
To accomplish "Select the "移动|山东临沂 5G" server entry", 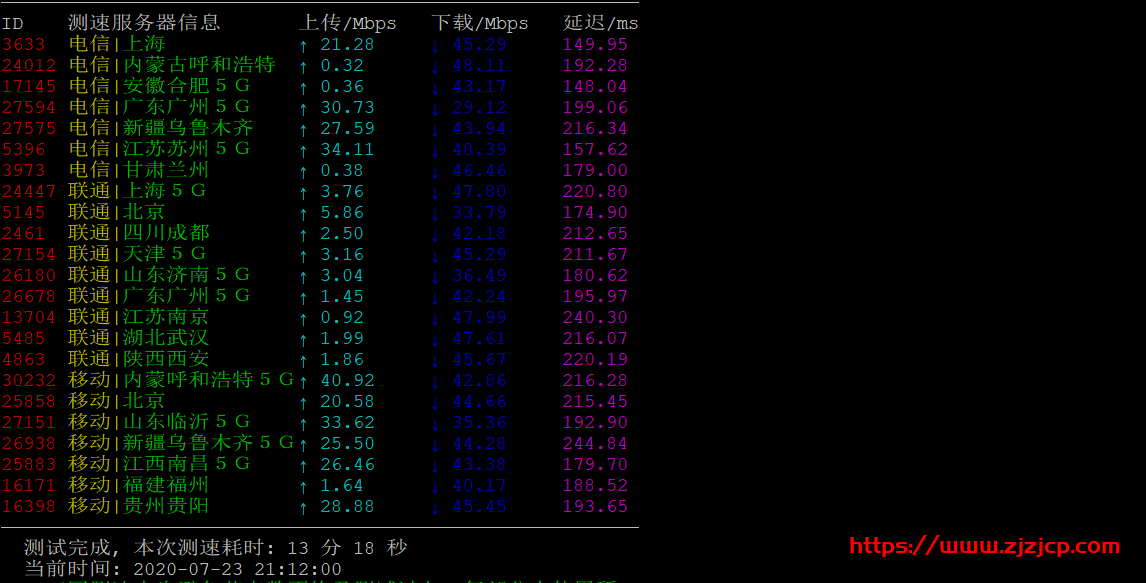I will point(159,422).
